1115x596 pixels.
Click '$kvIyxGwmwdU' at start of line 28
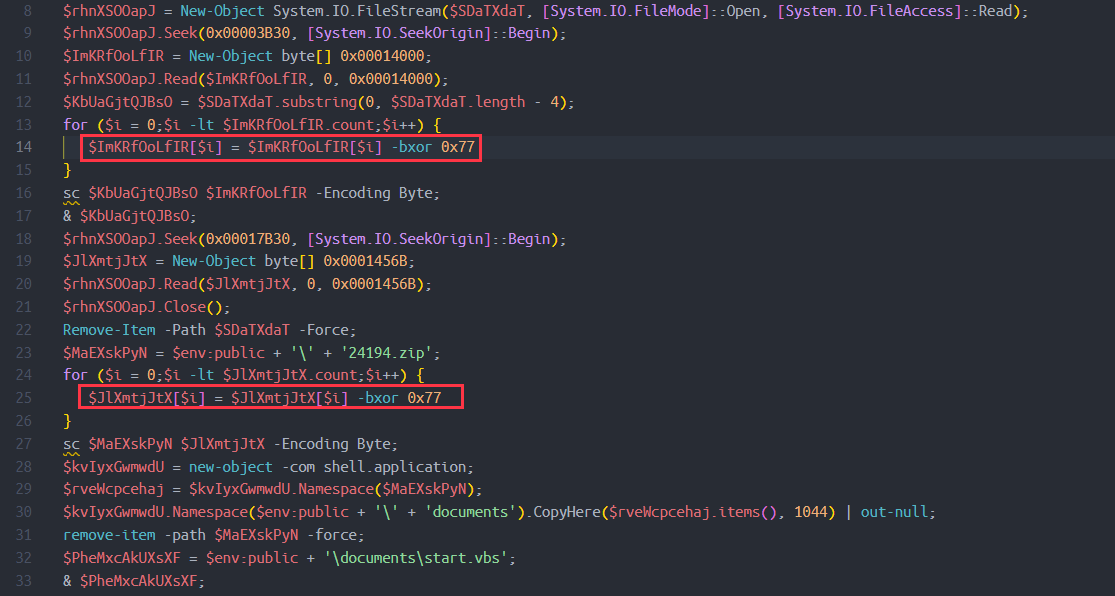click(x=113, y=467)
